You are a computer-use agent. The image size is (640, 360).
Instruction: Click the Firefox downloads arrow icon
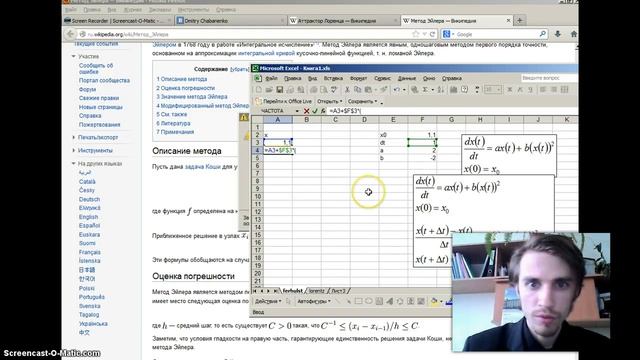click(558, 34)
